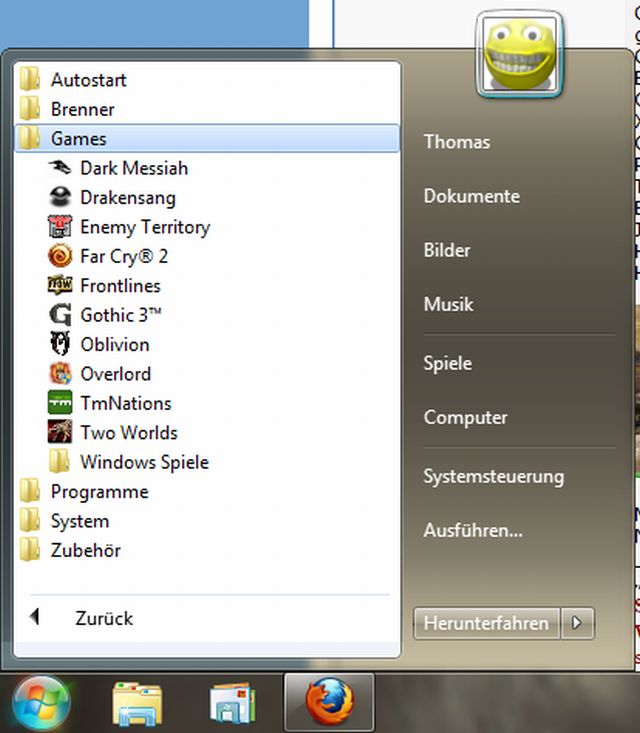The height and width of the screenshot is (733, 640).
Task: Open Windows Explorer from the taskbar
Action: pyautogui.click(x=137, y=704)
